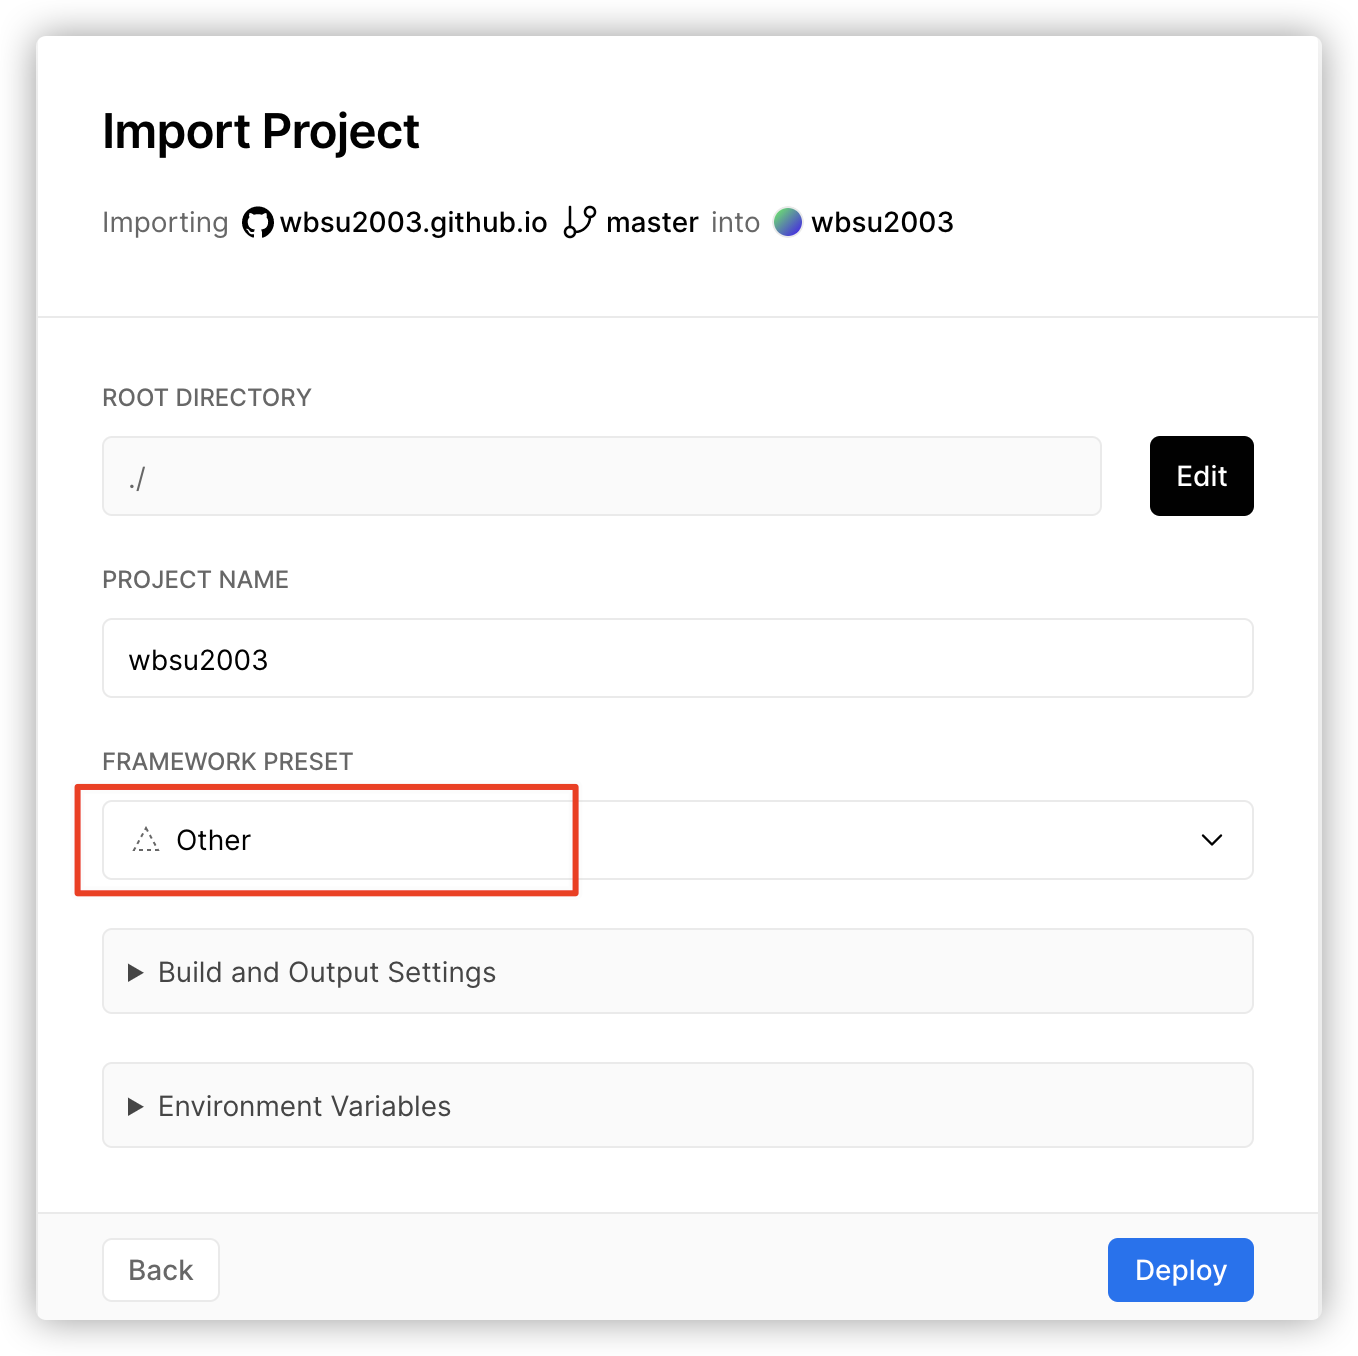Viewport: 1358px width, 1356px height.
Task: Click the wbsu2003.github.io repository name
Action: click(413, 222)
